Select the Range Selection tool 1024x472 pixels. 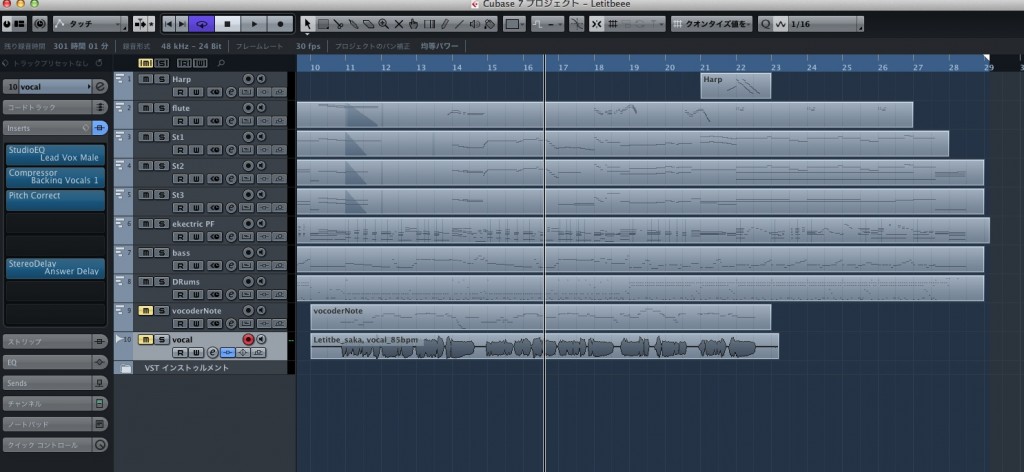click(323, 24)
